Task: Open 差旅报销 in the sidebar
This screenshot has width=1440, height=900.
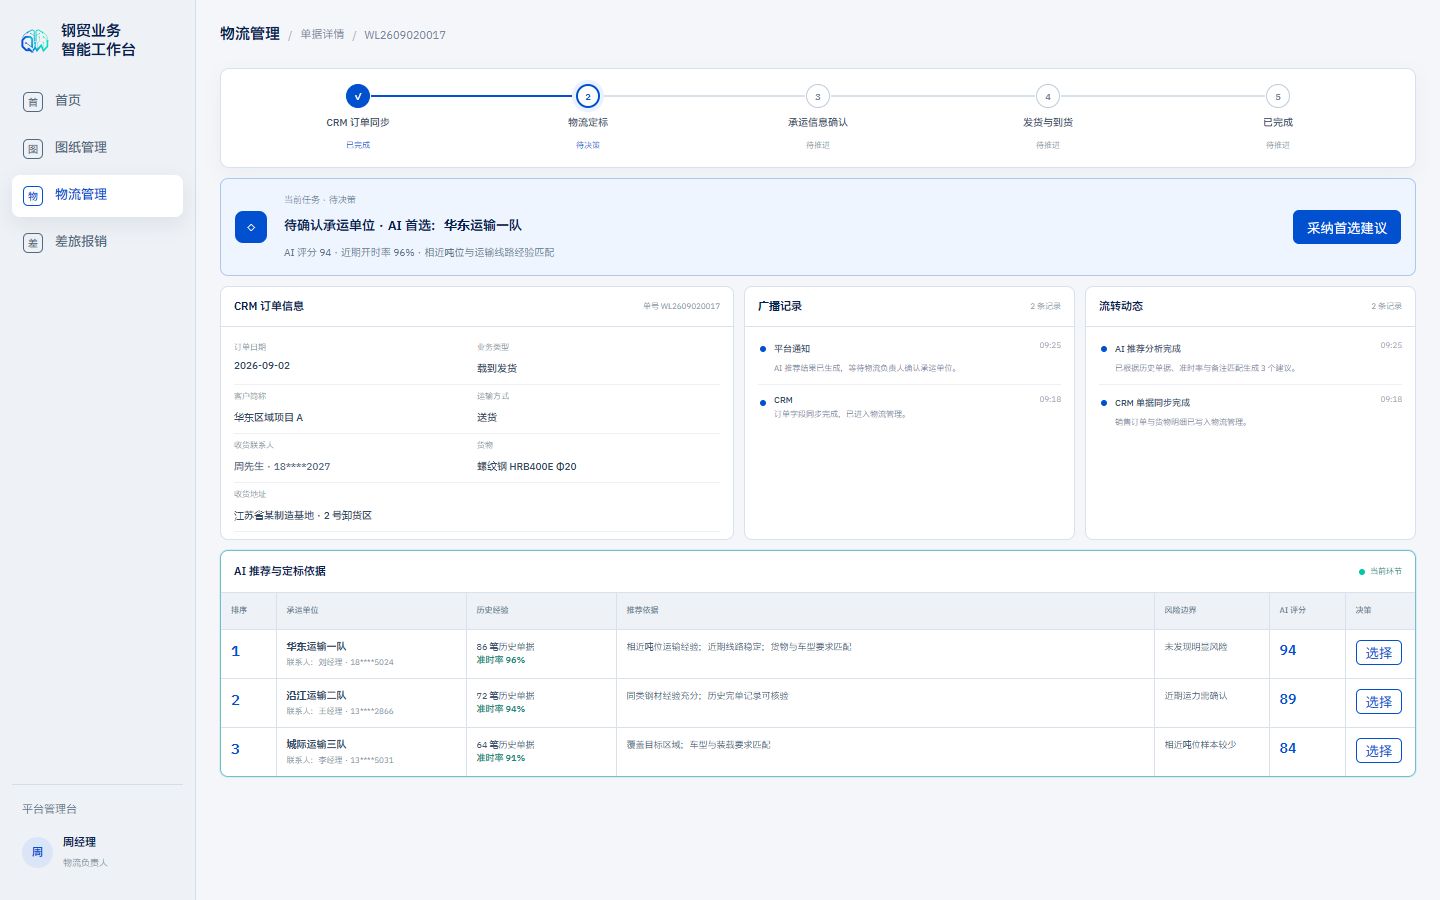Action: tap(97, 242)
